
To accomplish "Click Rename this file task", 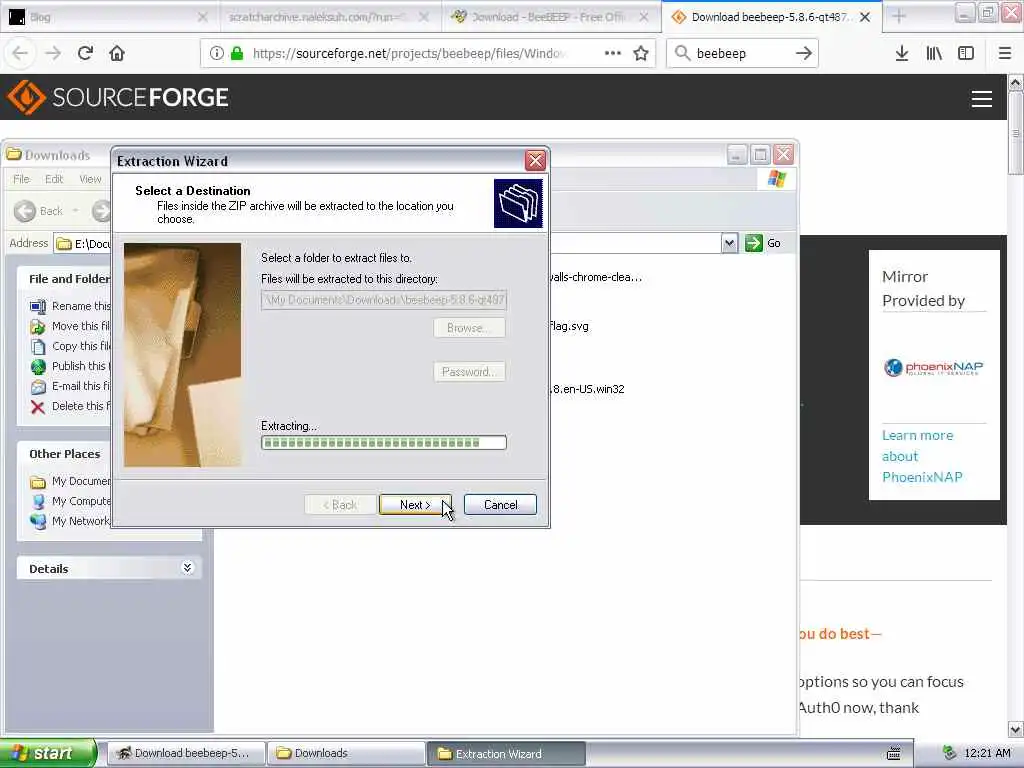I will 71,306.
